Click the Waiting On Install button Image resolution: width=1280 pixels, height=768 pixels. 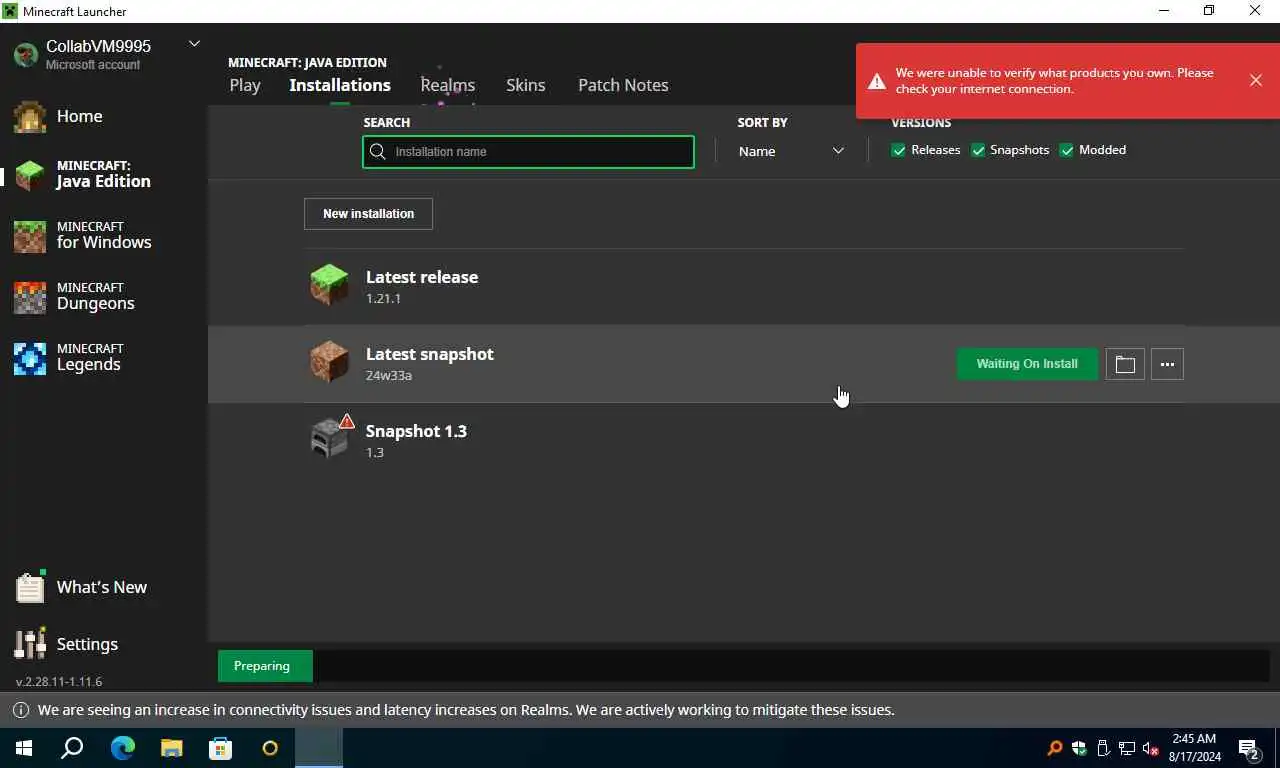click(1027, 364)
